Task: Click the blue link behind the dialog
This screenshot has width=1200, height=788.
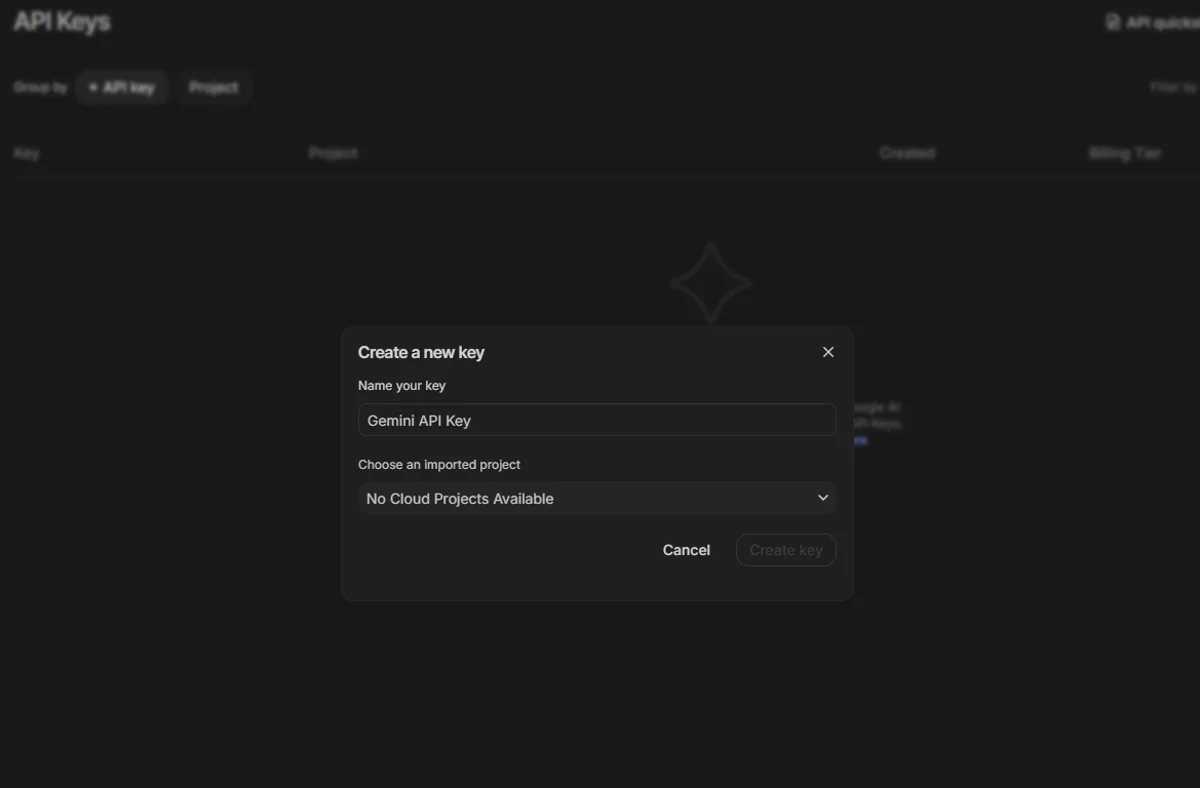Action: (860, 440)
